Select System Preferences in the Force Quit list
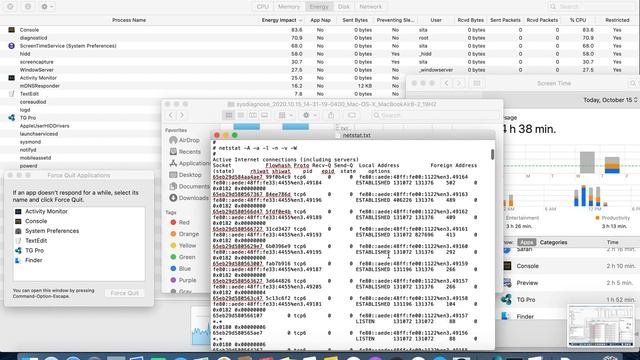 click(79, 231)
